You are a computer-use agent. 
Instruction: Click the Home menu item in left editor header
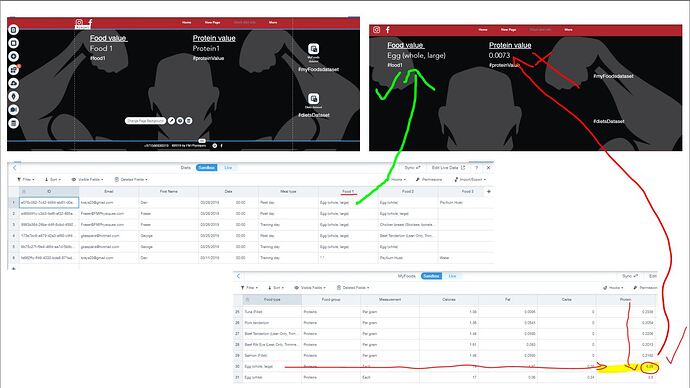coord(187,22)
